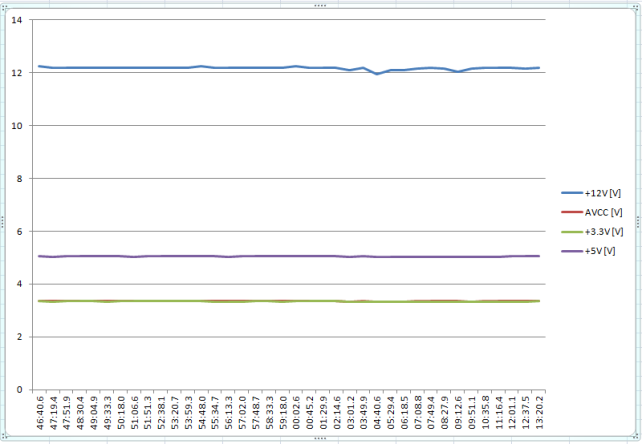Select the +3.3V [V] legend entry
This screenshot has width=642, height=444.
tap(592, 232)
